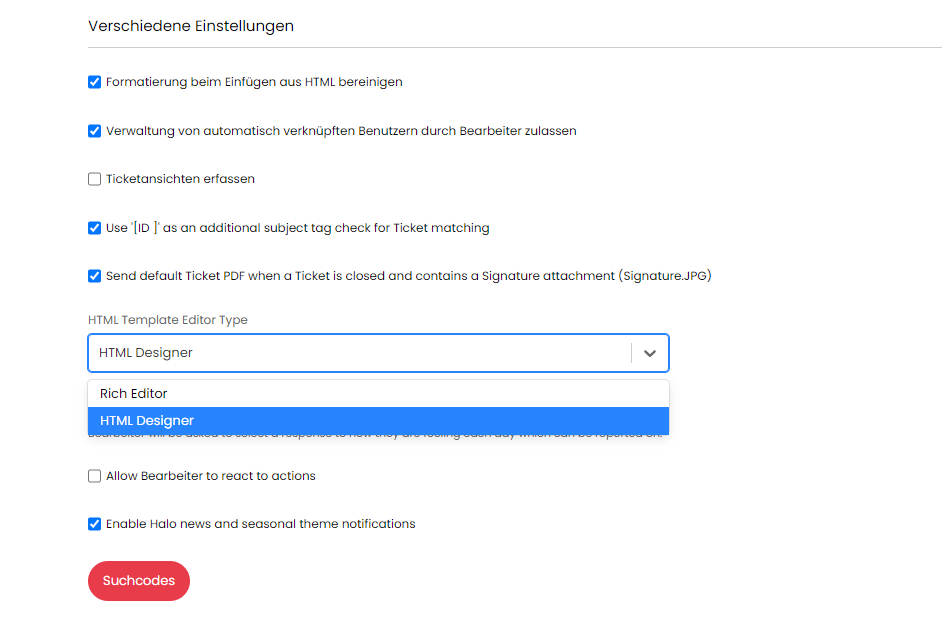Open the HTML Template Editor Type combo box
942x635 pixels.
pyautogui.click(x=360, y=353)
